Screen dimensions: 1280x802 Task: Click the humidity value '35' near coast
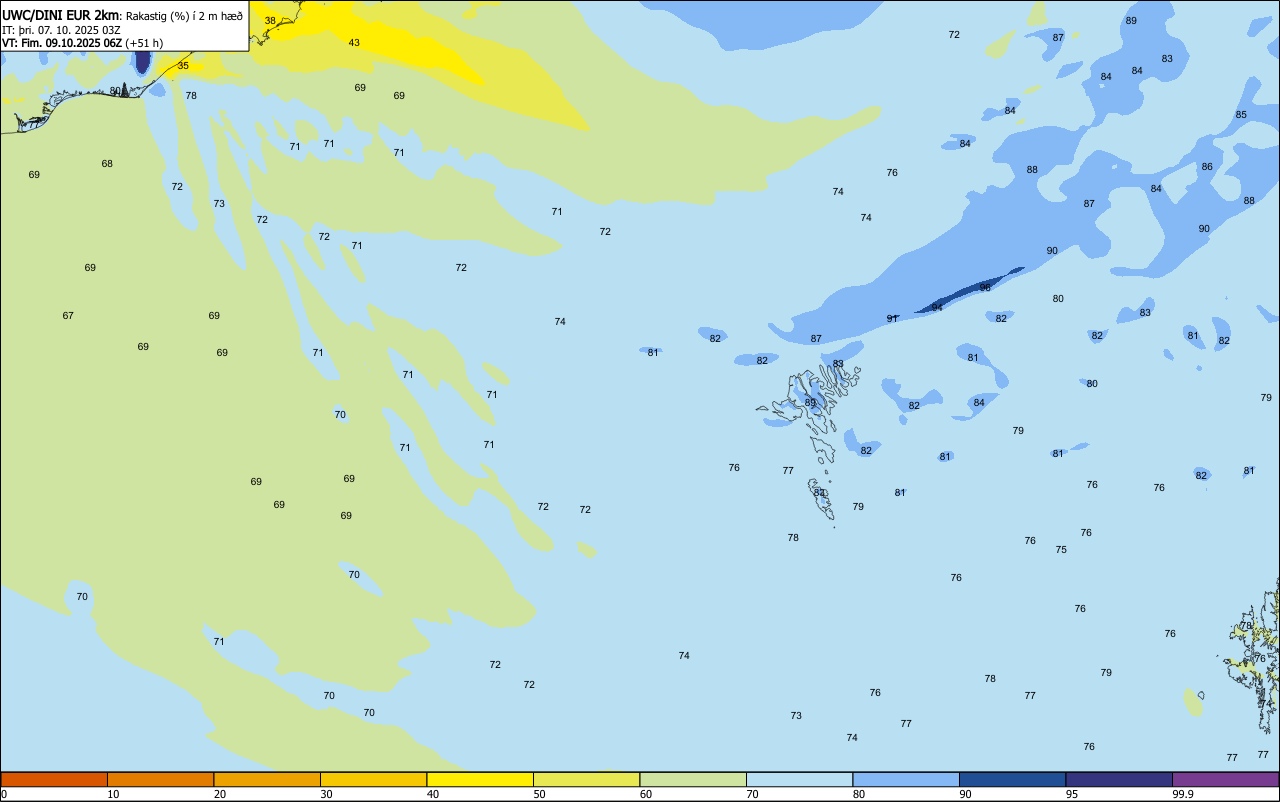click(183, 65)
